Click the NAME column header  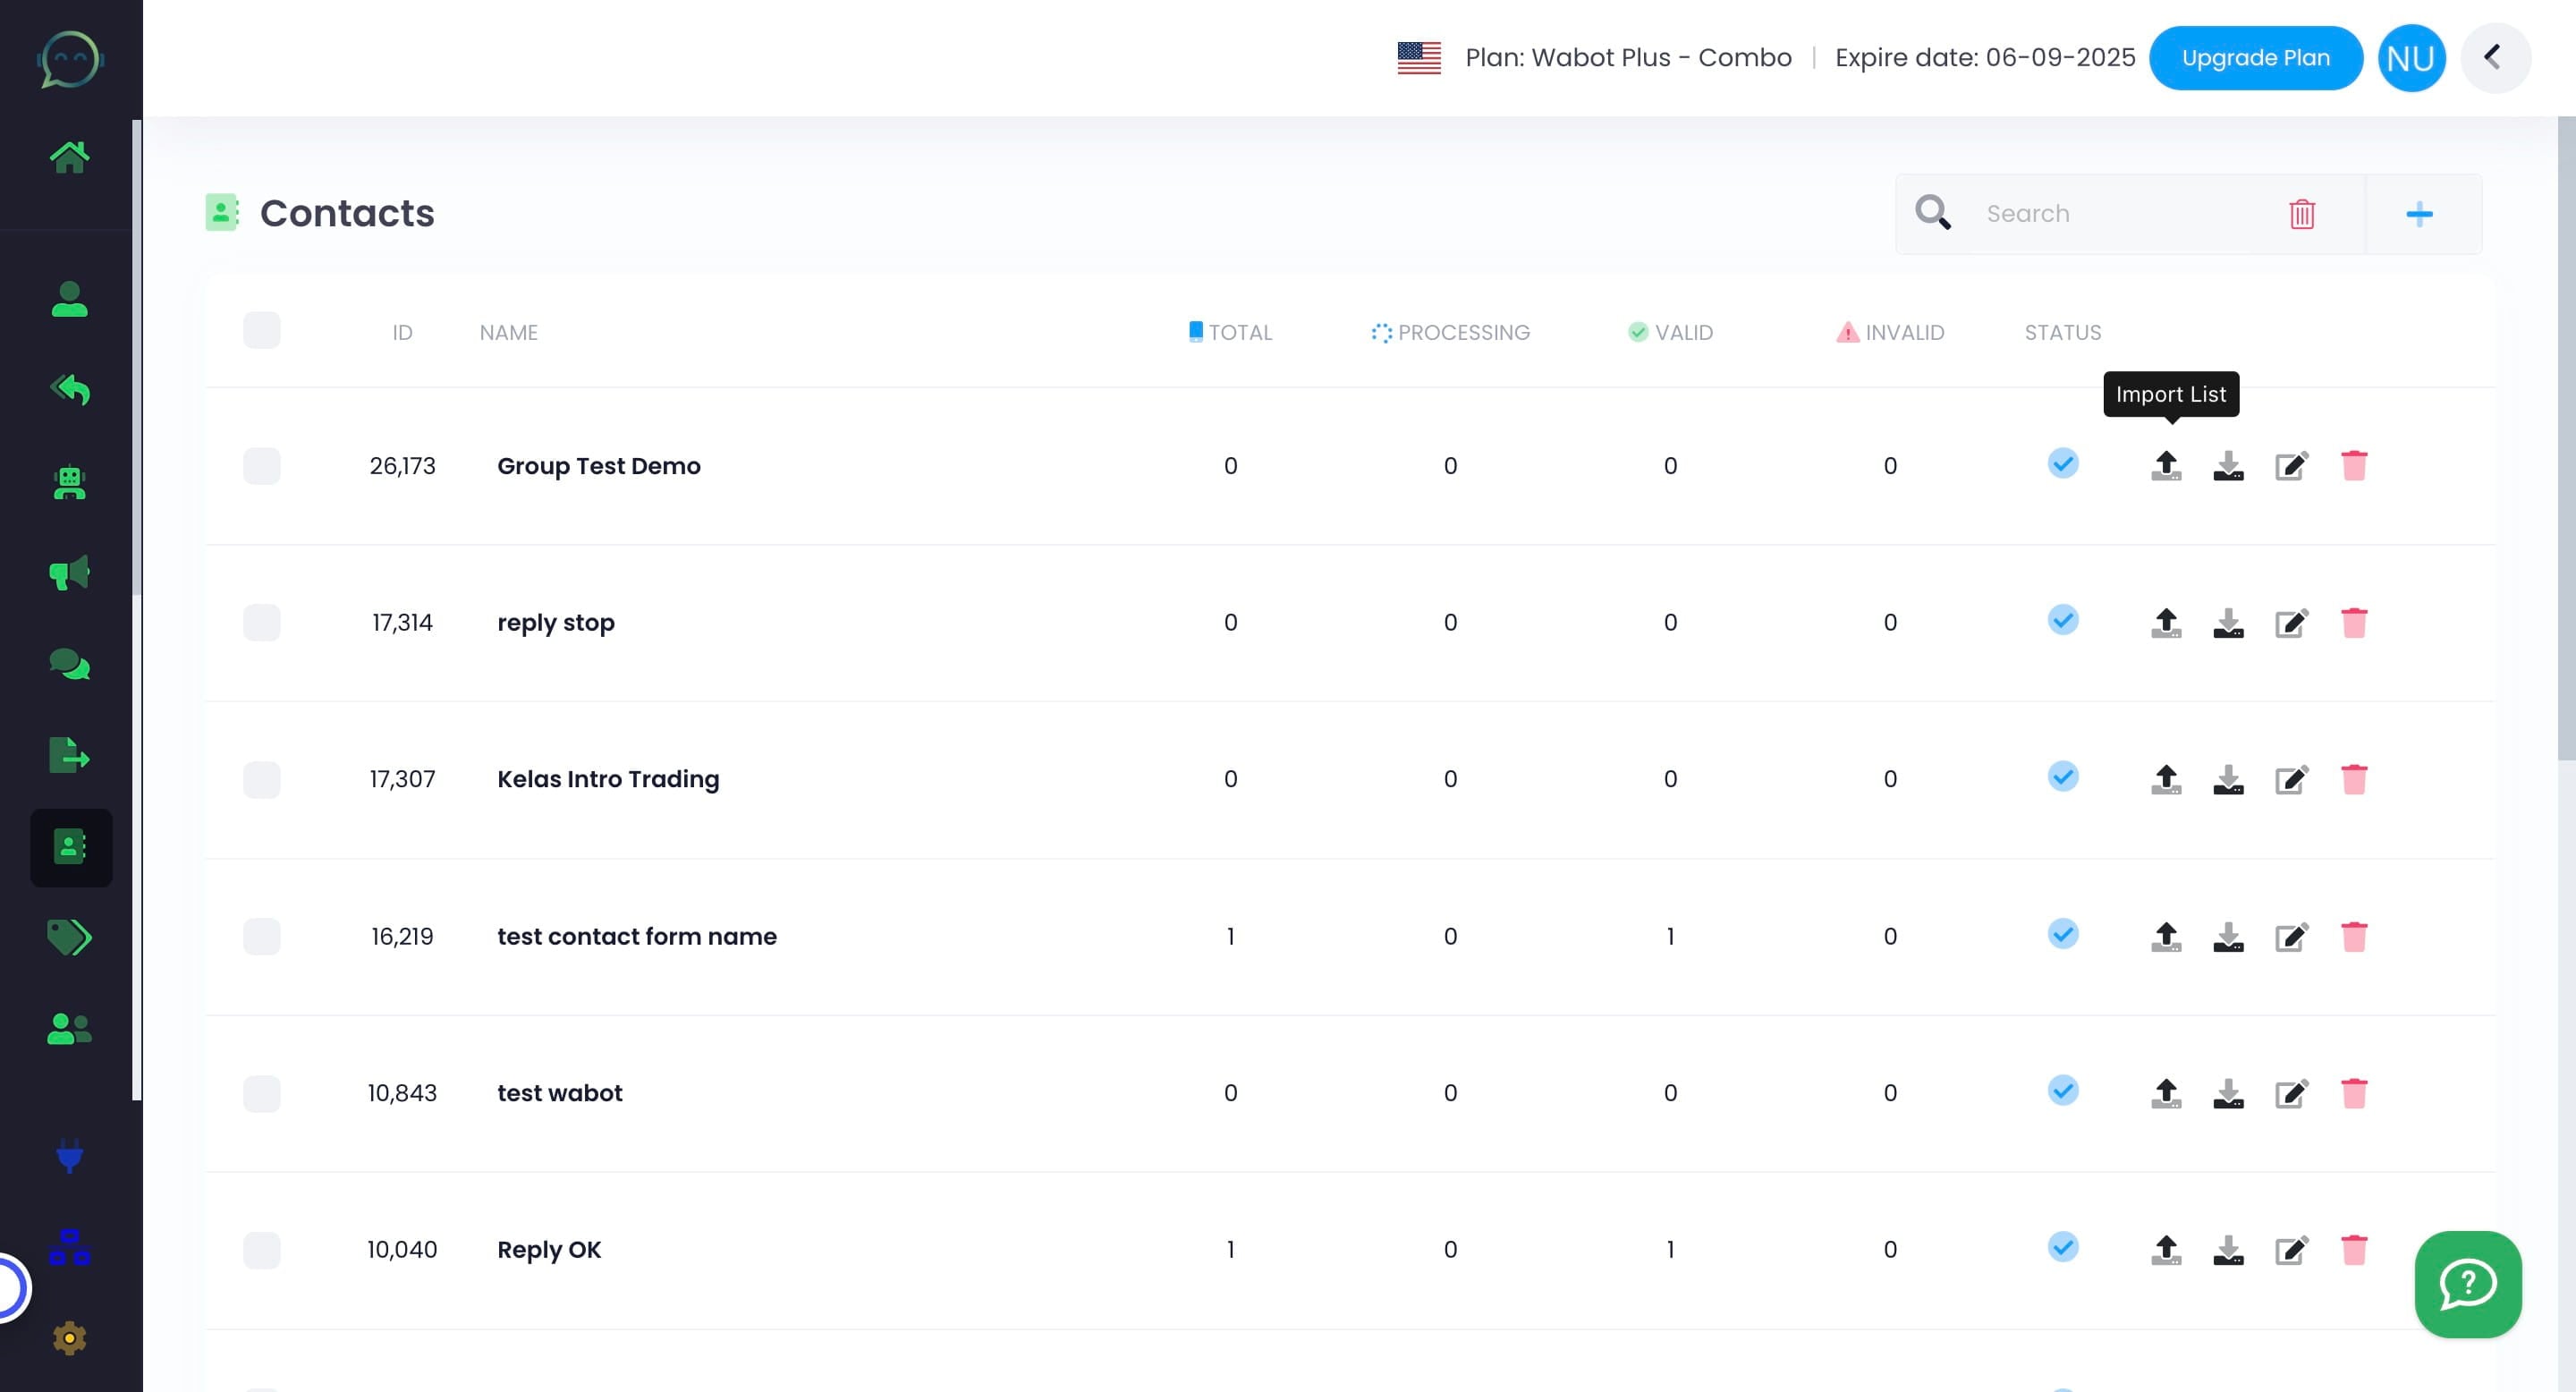(x=508, y=332)
